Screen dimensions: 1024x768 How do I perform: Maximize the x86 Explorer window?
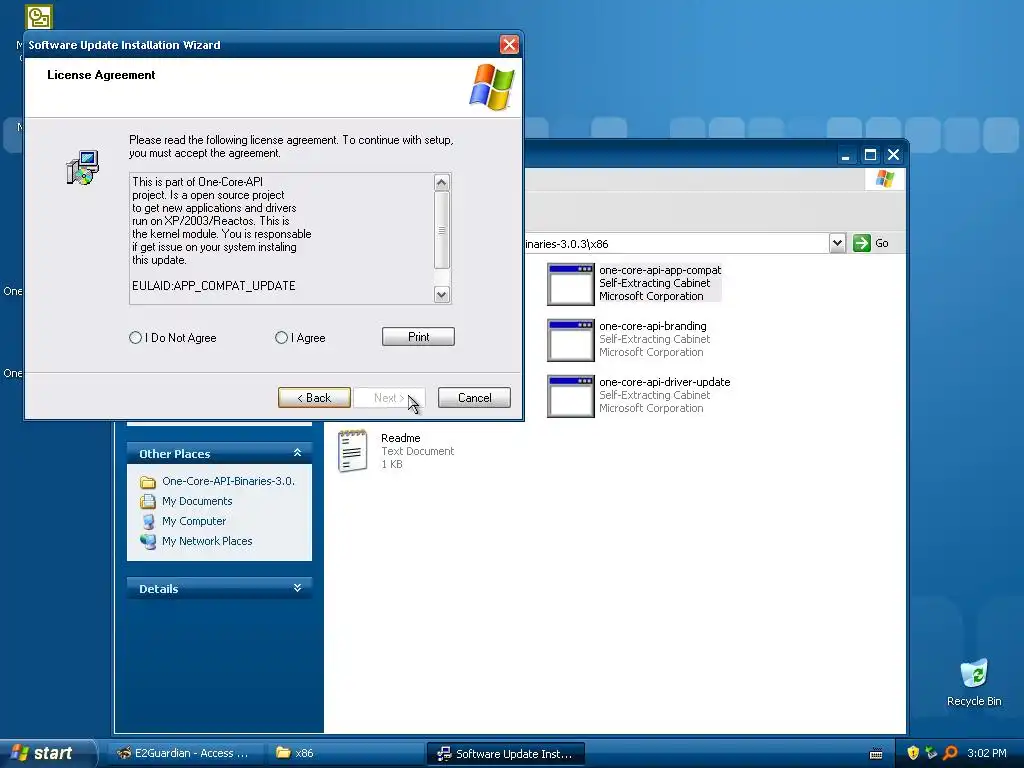870,155
